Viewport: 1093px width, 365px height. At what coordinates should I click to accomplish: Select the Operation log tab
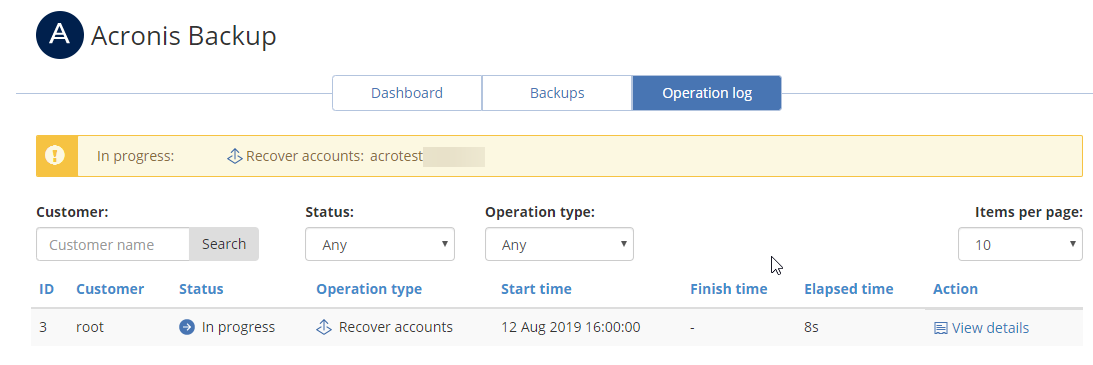coord(707,93)
